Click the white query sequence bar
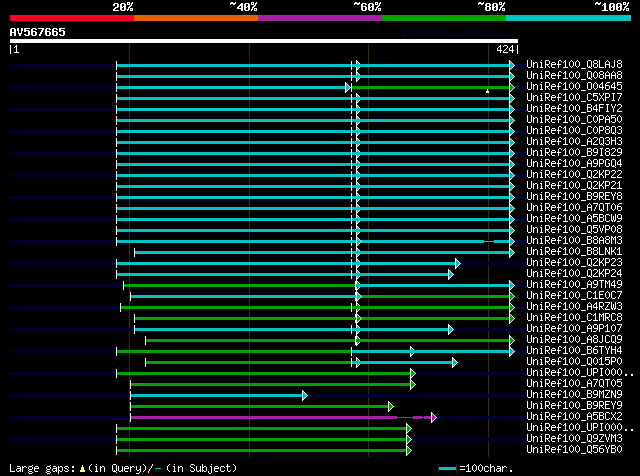Viewport: 640px width, 476px height. pos(264,41)
